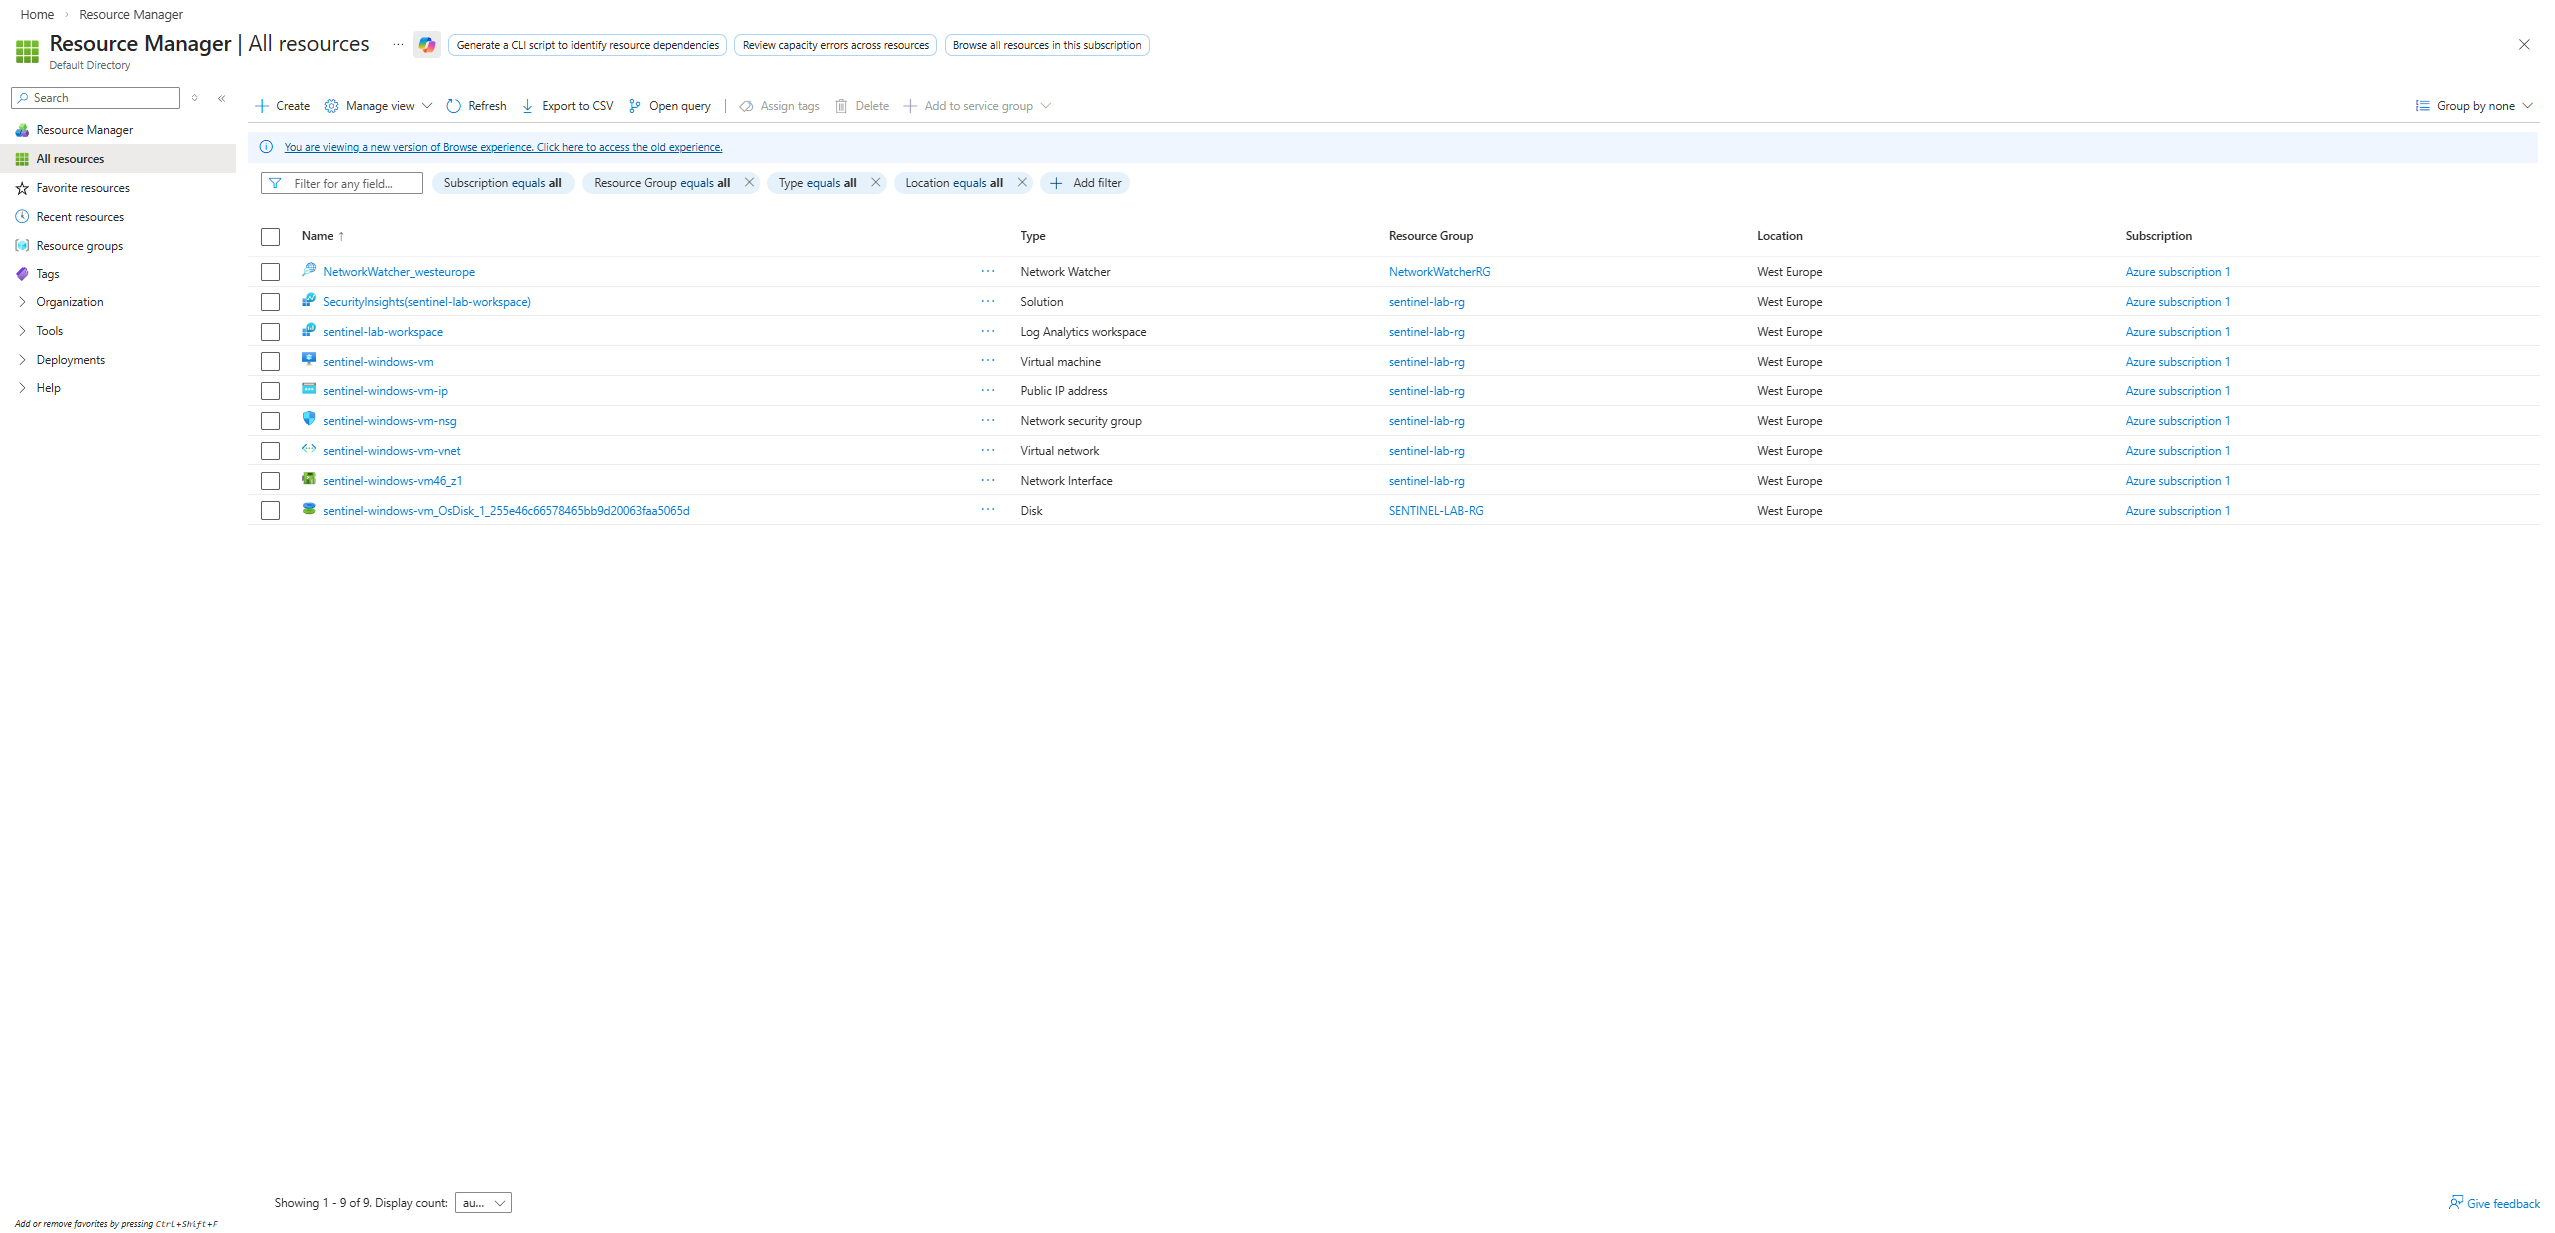The image size is (2555, 1233).
Task: Click the Add filter button
Action: 1085,183
